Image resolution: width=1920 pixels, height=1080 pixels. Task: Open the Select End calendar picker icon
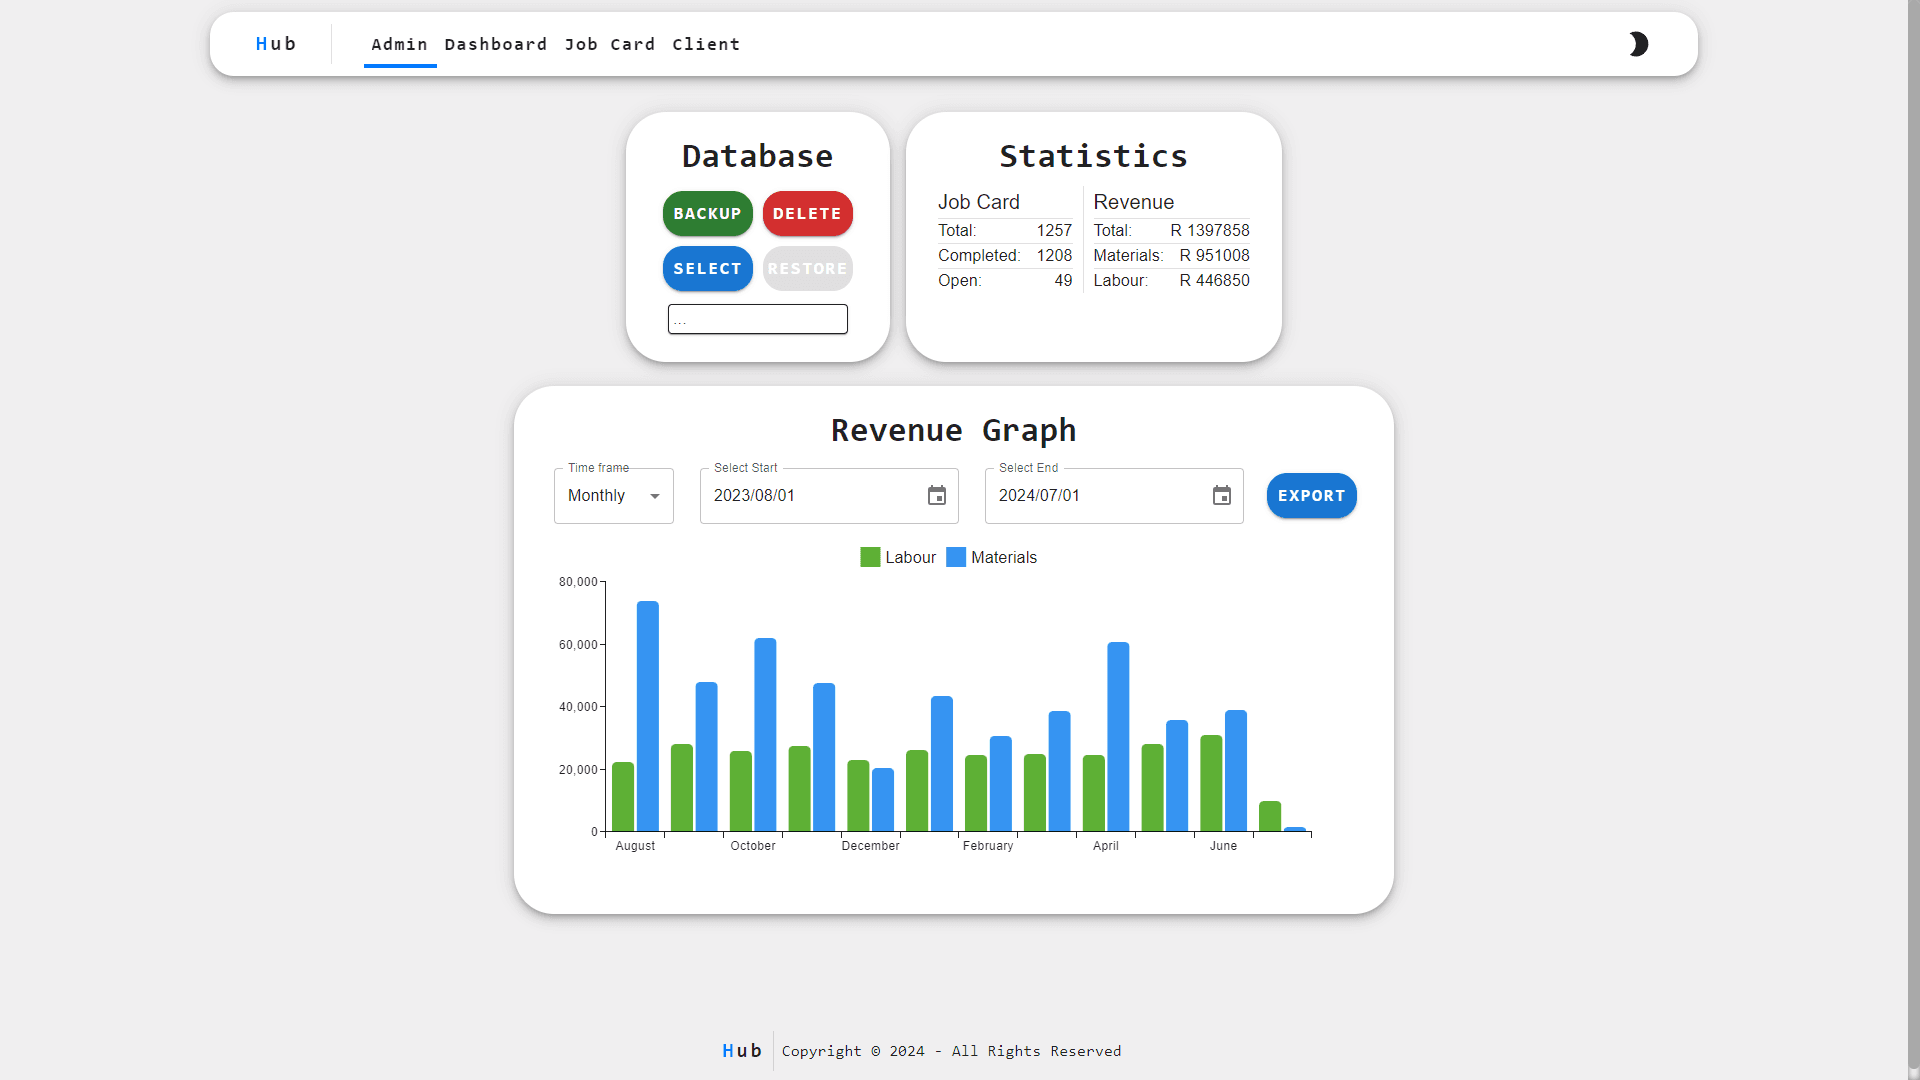(1221, 496)
